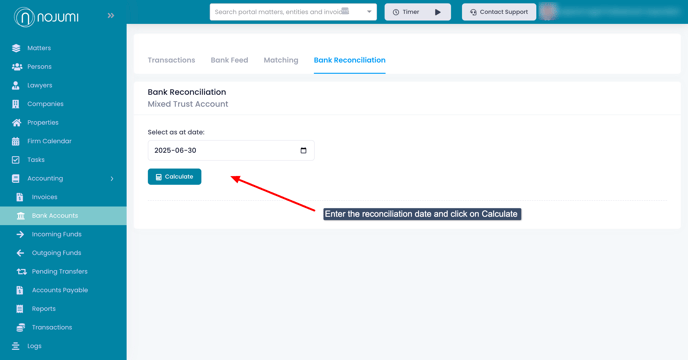Screen dimensions: 688x360
Task: Click the headset icon on Contact Support
Action: tap(473, 12)
